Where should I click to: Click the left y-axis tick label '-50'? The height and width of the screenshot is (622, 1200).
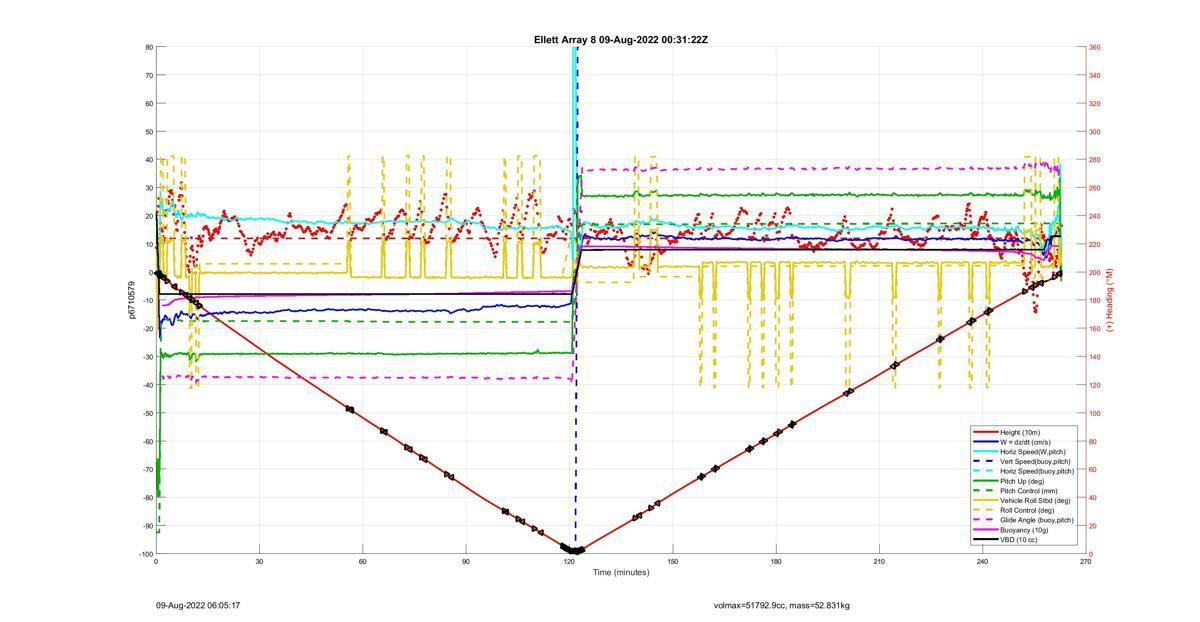tap(148, 413)
